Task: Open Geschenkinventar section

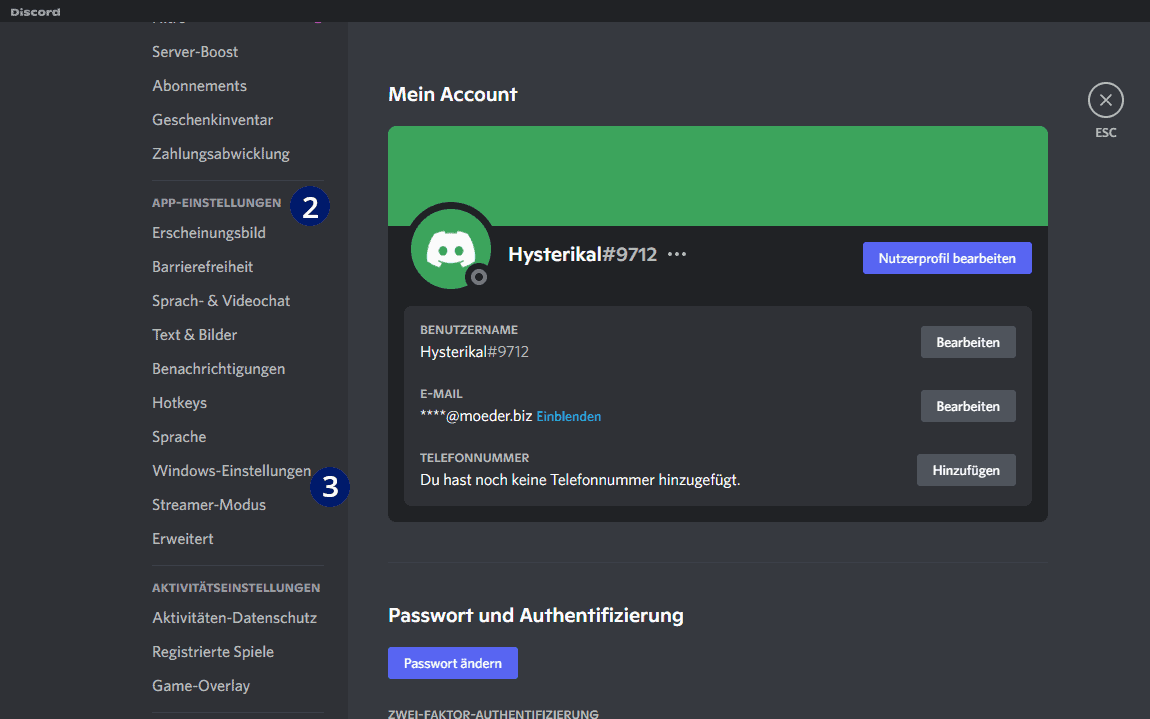Action: pyautogui.click(x=213, y=120)
